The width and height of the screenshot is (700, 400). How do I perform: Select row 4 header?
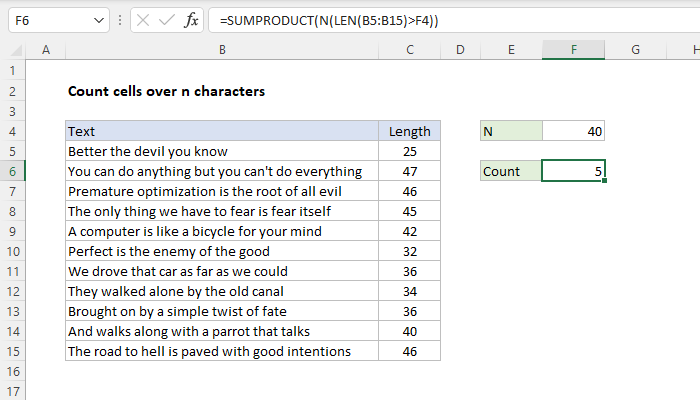(x=12, y=131)
